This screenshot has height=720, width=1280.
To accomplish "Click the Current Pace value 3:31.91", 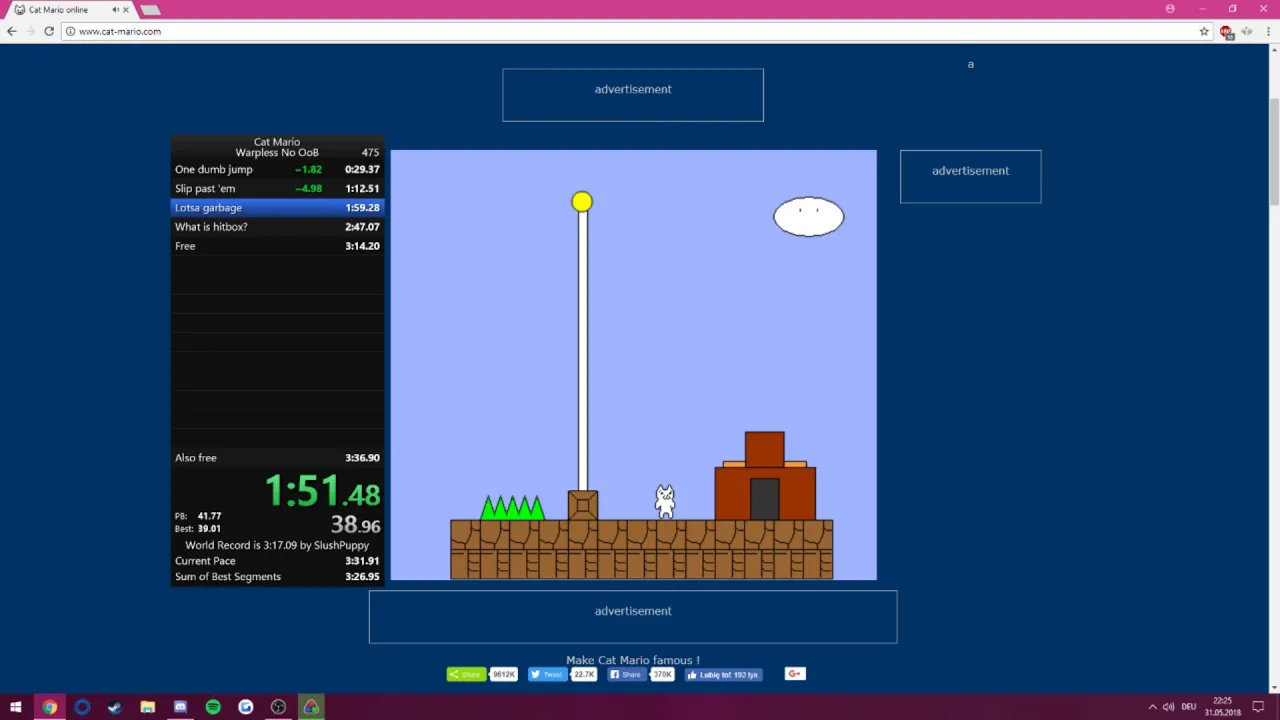I will coord(362,561).
